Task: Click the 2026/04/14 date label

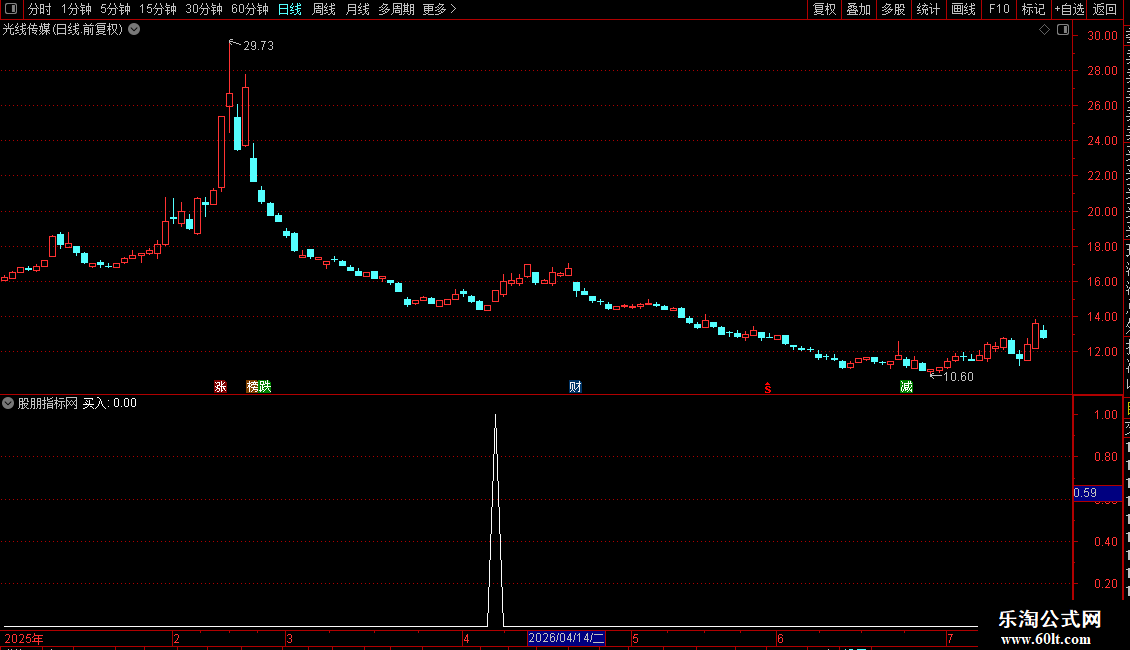Action: [566, 638]
